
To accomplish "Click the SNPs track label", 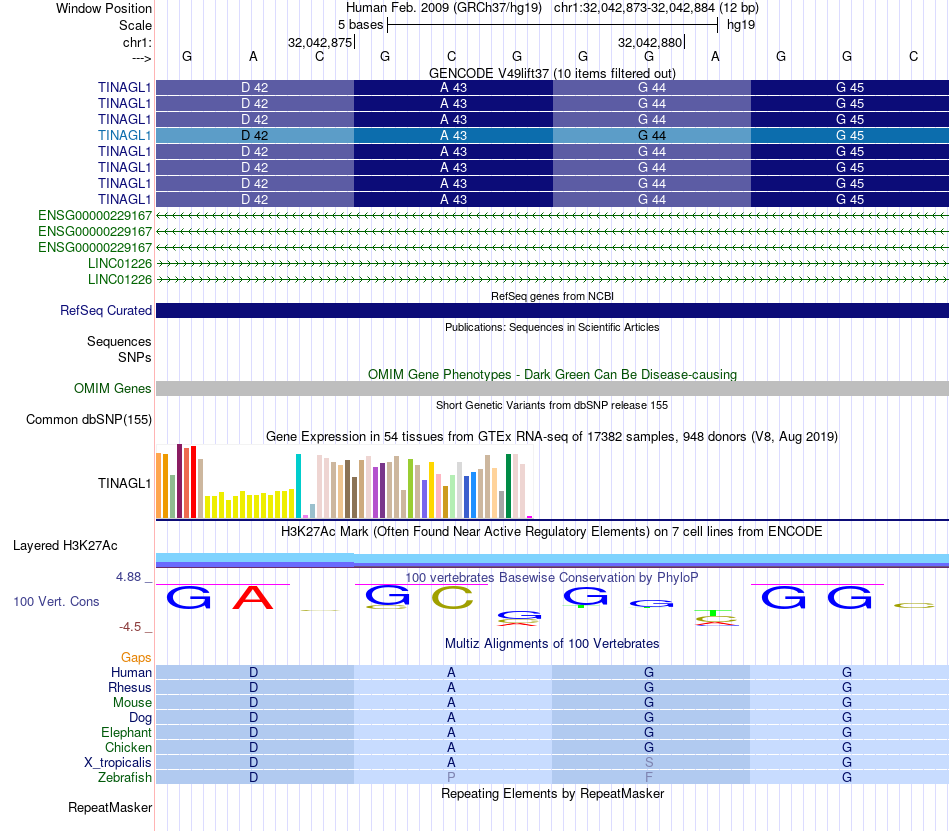I will click(x=135, y=357).
